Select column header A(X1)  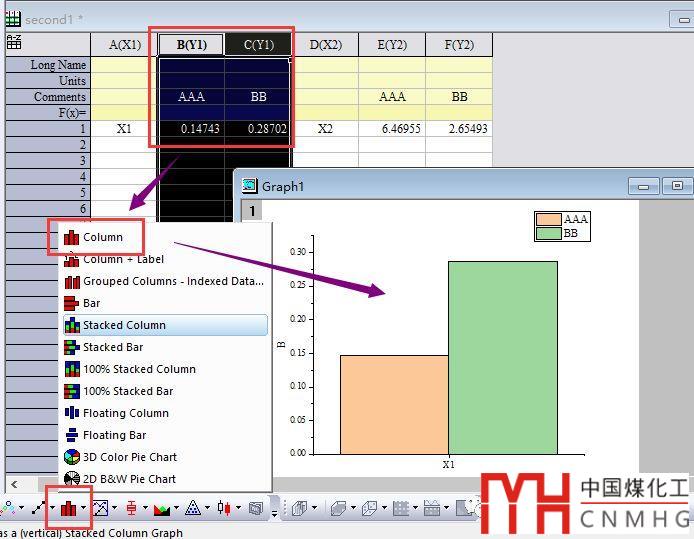[x=125, y=45]
